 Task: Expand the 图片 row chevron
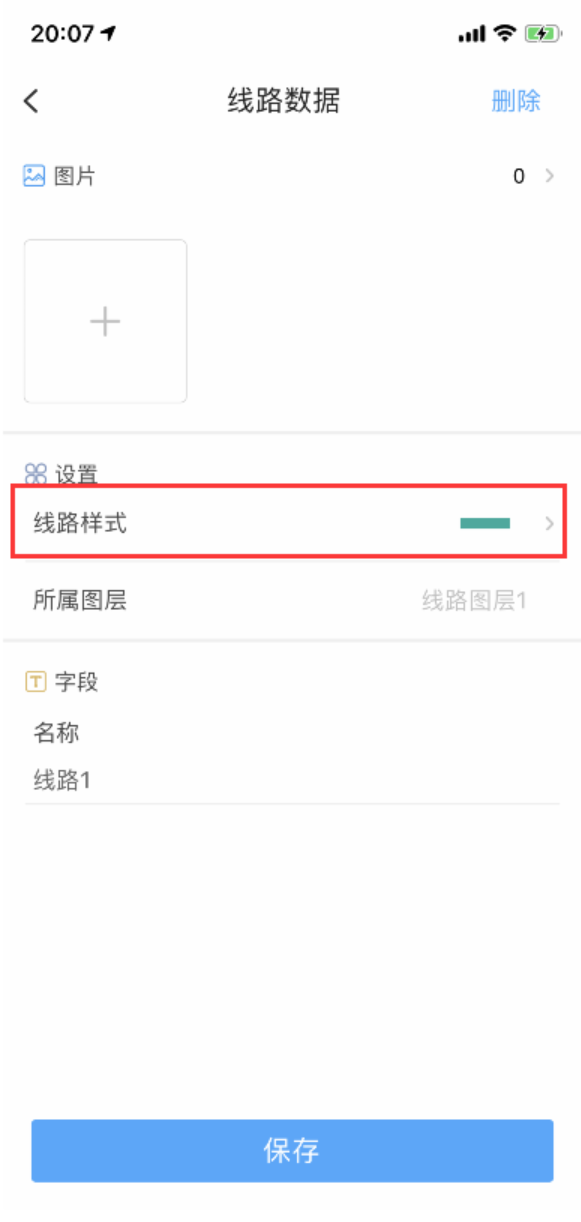click(x=549, y=176)
